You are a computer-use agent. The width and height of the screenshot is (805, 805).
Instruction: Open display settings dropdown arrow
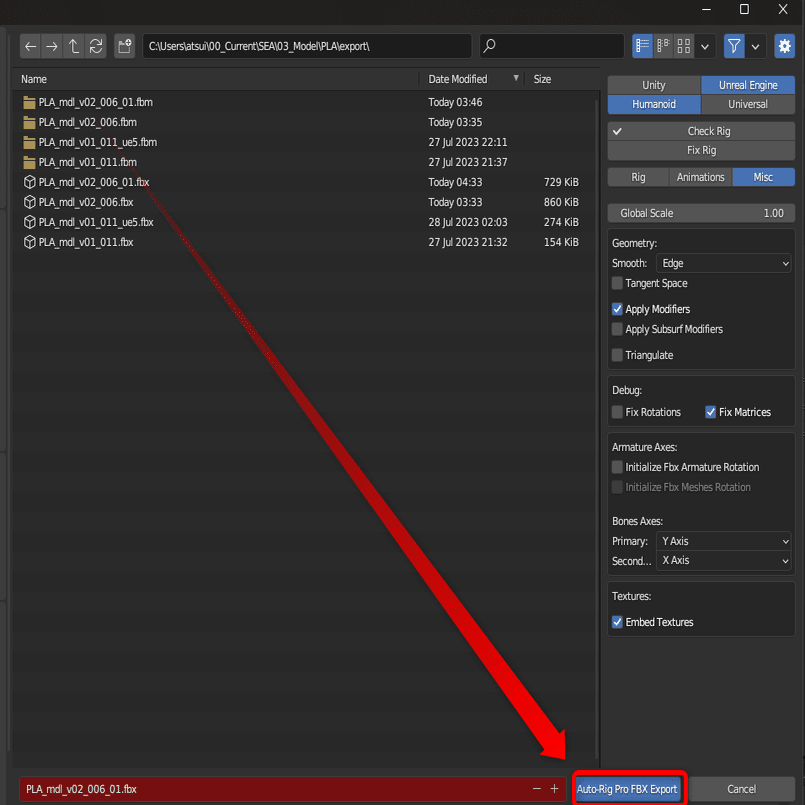(x=705, y=47)
